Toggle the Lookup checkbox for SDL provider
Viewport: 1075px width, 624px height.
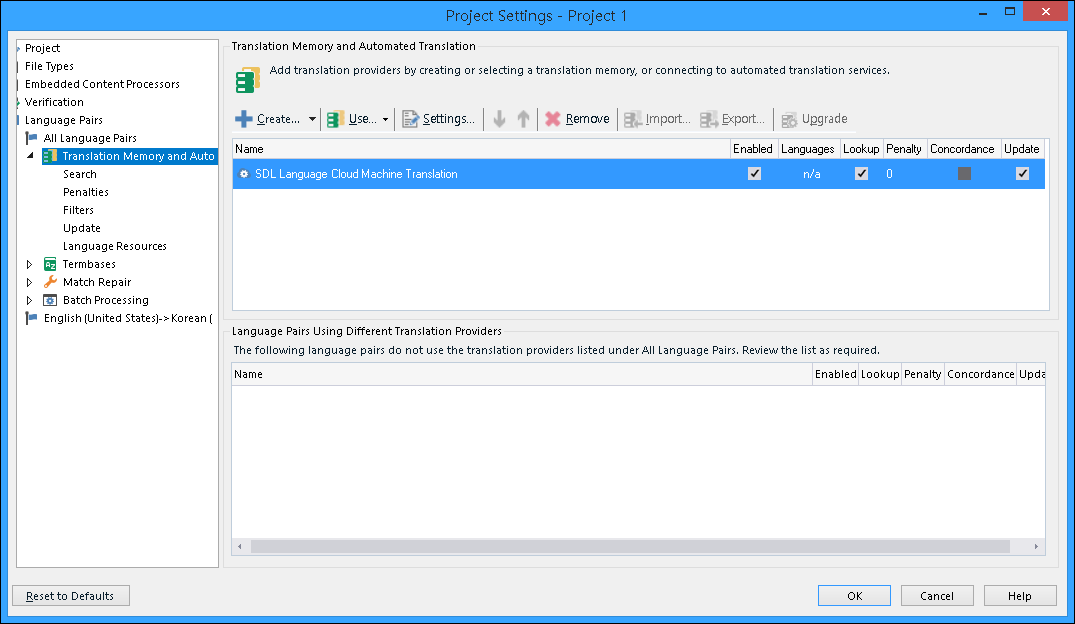coord(861,173)
